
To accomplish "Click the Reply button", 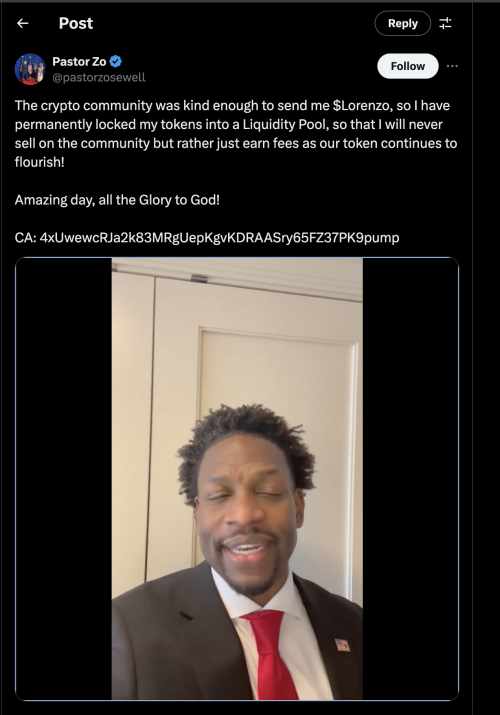I will pyautogui.click(x=402, y=23).
